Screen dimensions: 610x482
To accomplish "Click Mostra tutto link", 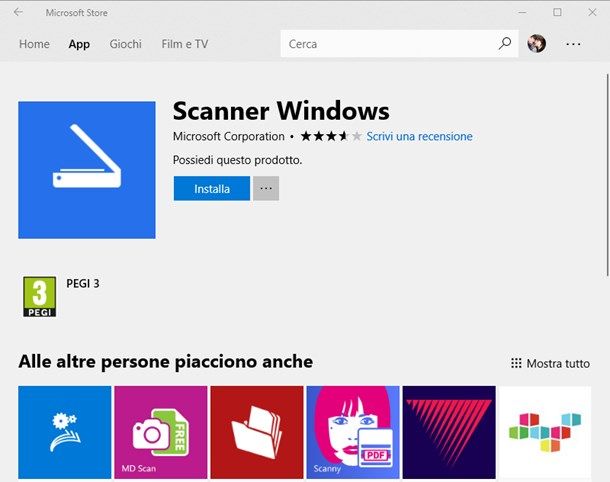I will (x=550, y=364).
